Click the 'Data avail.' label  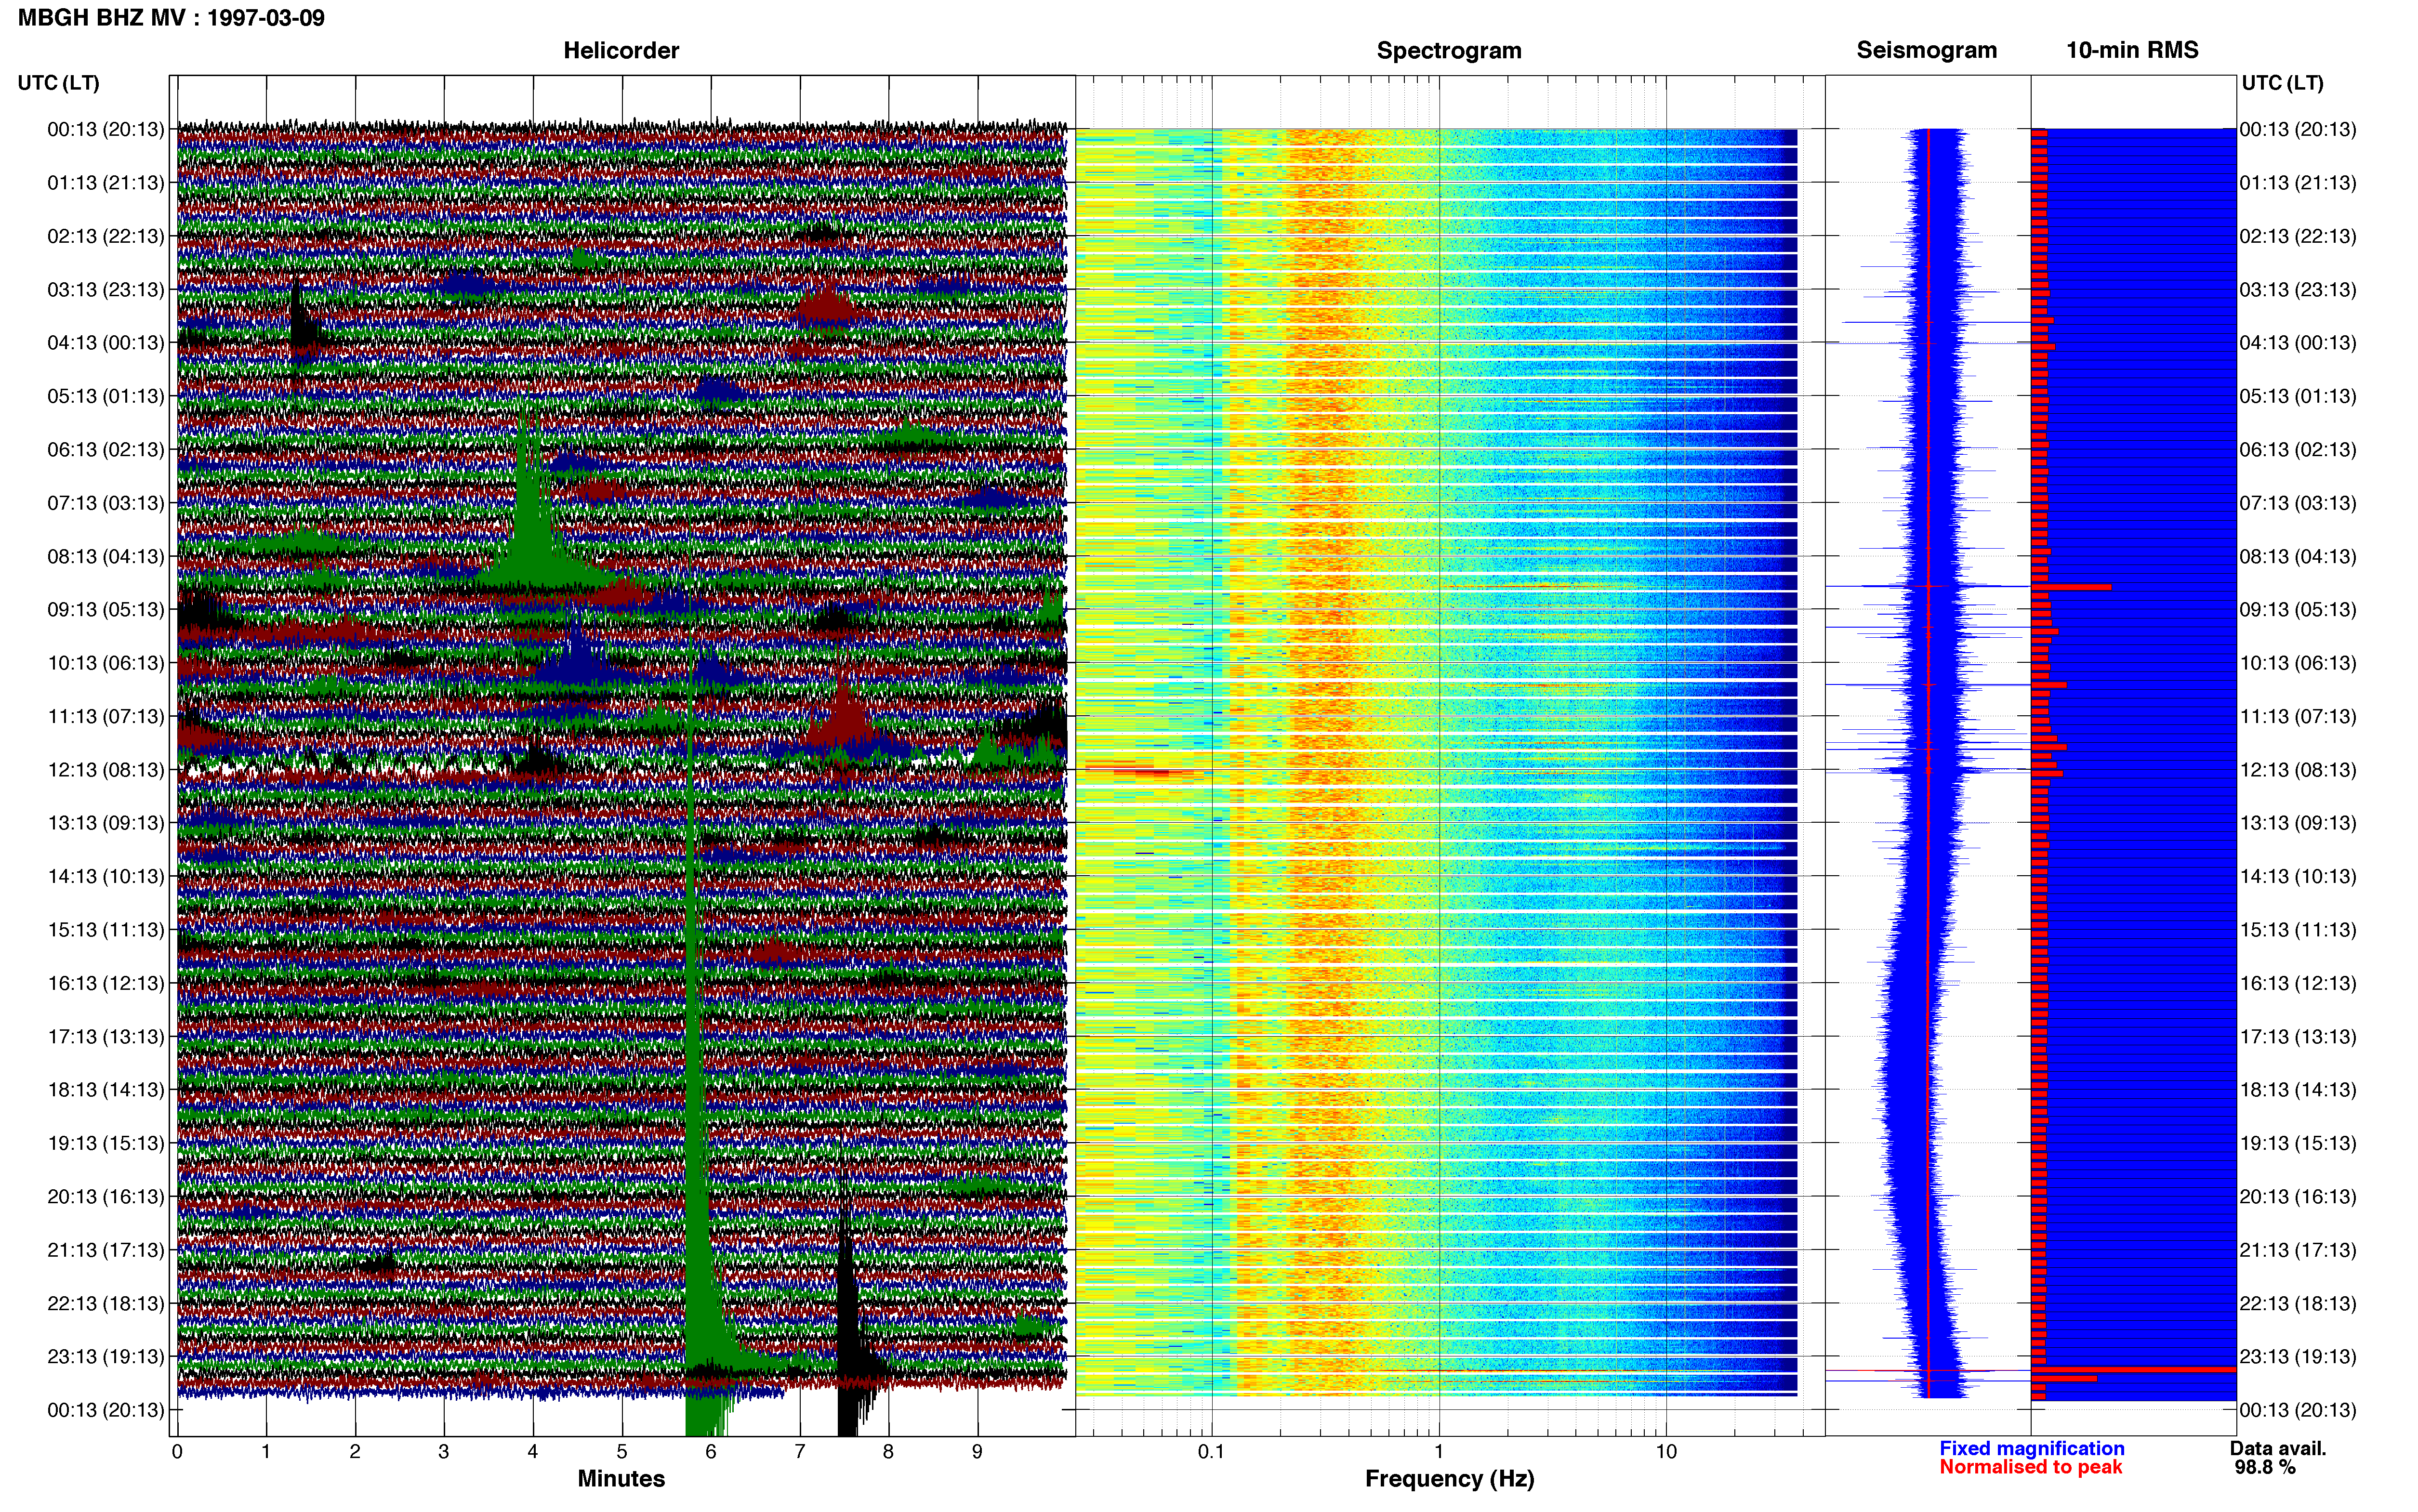coord(2278,1448)
